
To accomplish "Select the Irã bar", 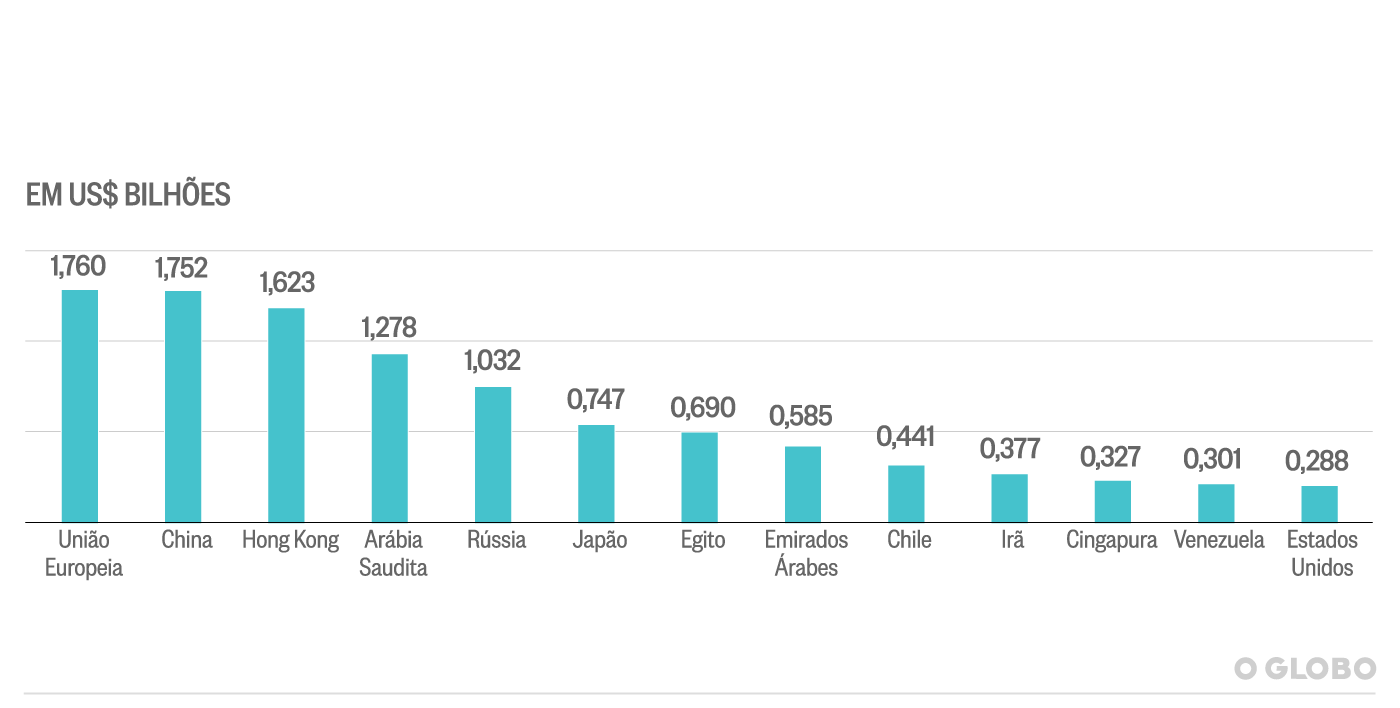I will coord(1010,498).
